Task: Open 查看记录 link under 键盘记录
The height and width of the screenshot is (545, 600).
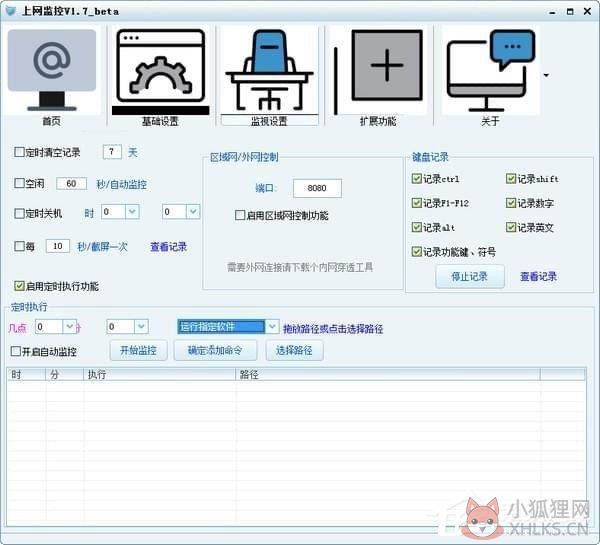Action: [538, 276]
